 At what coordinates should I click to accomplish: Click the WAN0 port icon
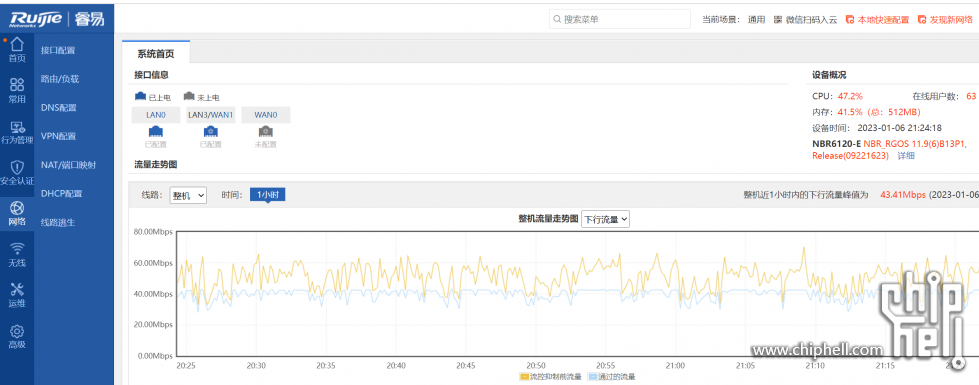point(265,132)
